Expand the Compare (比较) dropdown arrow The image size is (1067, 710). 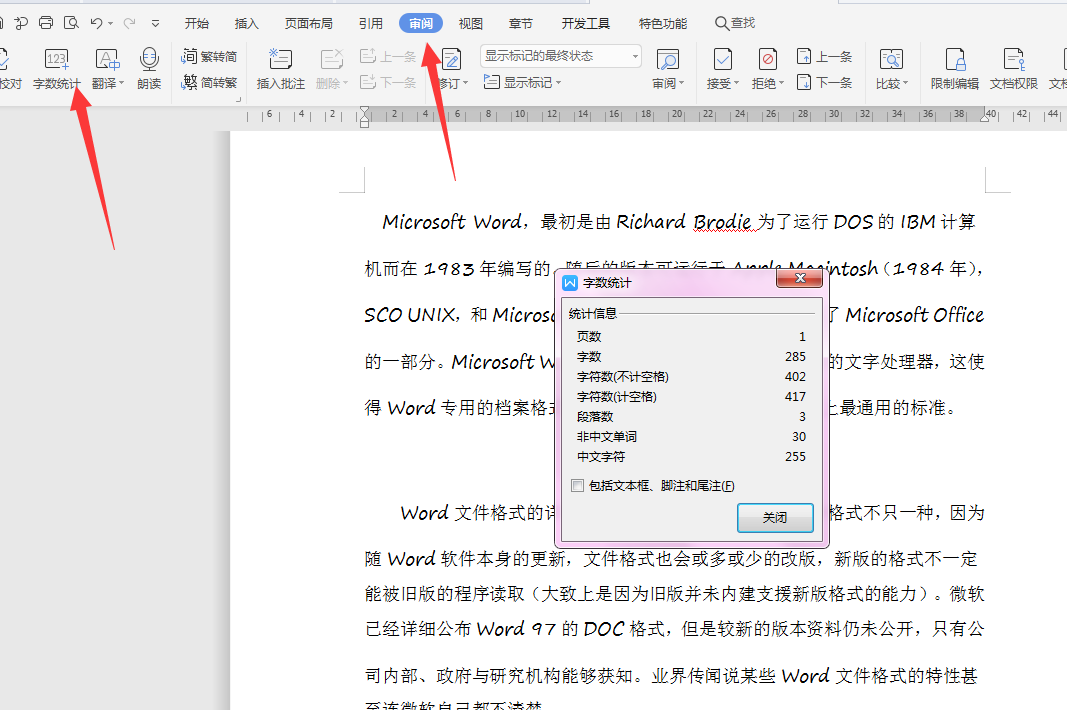click(906, 83)
